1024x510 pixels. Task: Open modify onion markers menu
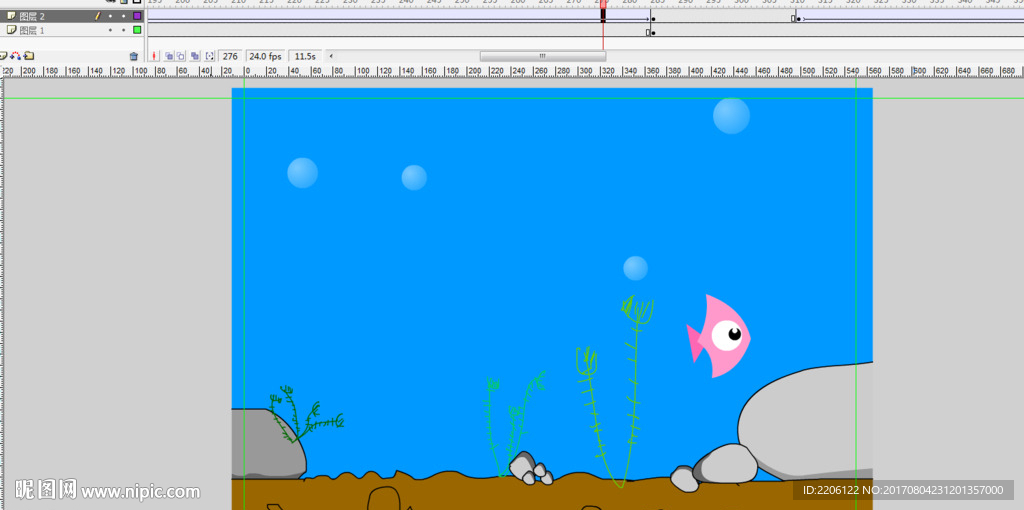point(209,56)
